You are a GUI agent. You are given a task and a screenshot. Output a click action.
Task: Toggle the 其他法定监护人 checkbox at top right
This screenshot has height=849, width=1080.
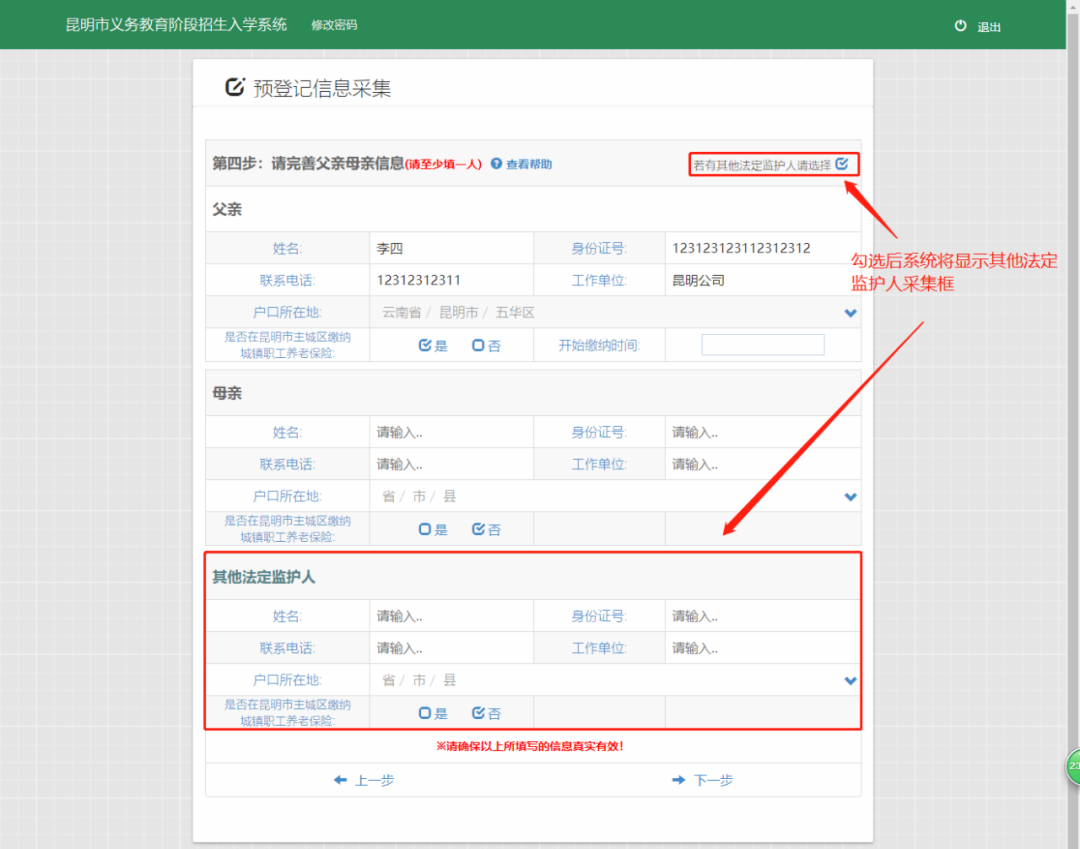click(x=842, y=164)
